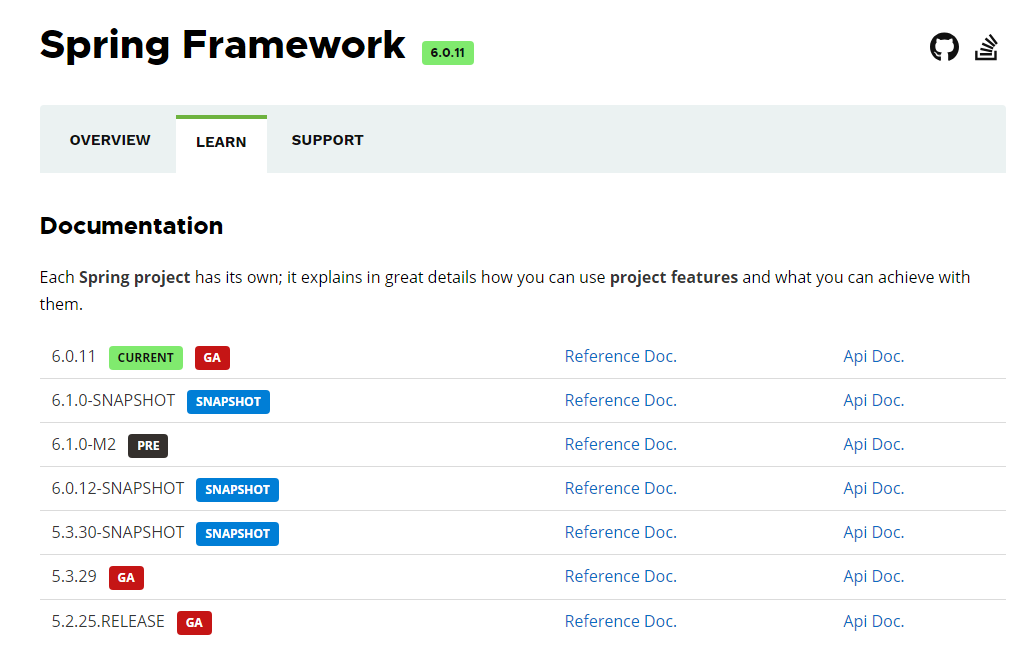Open Reference Doc. for version 6.0.11
Viewport: 1036px width, 670px height.
(620, 356)
